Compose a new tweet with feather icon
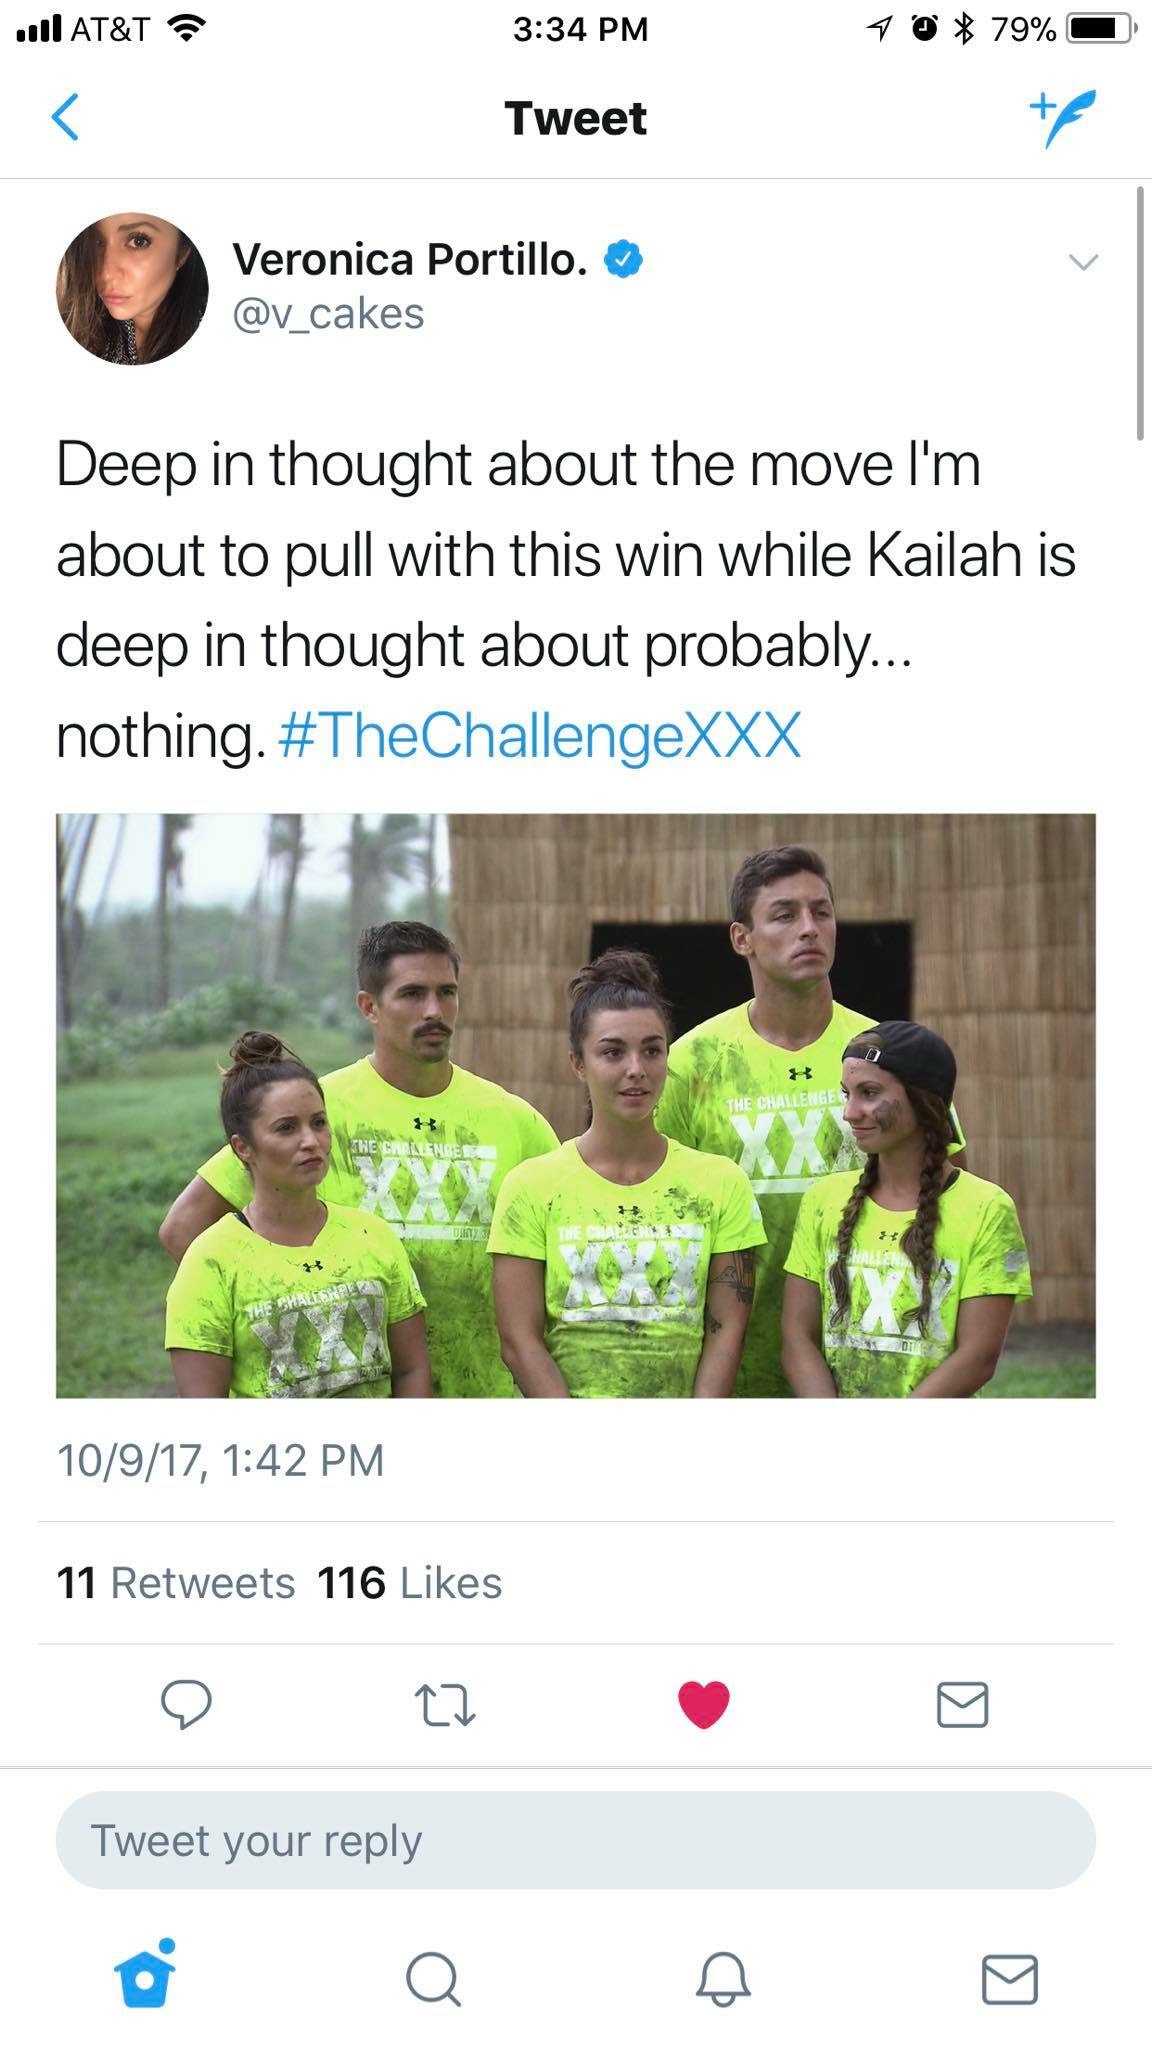Screen dimensions: 1152x2048 point(1063,118)
